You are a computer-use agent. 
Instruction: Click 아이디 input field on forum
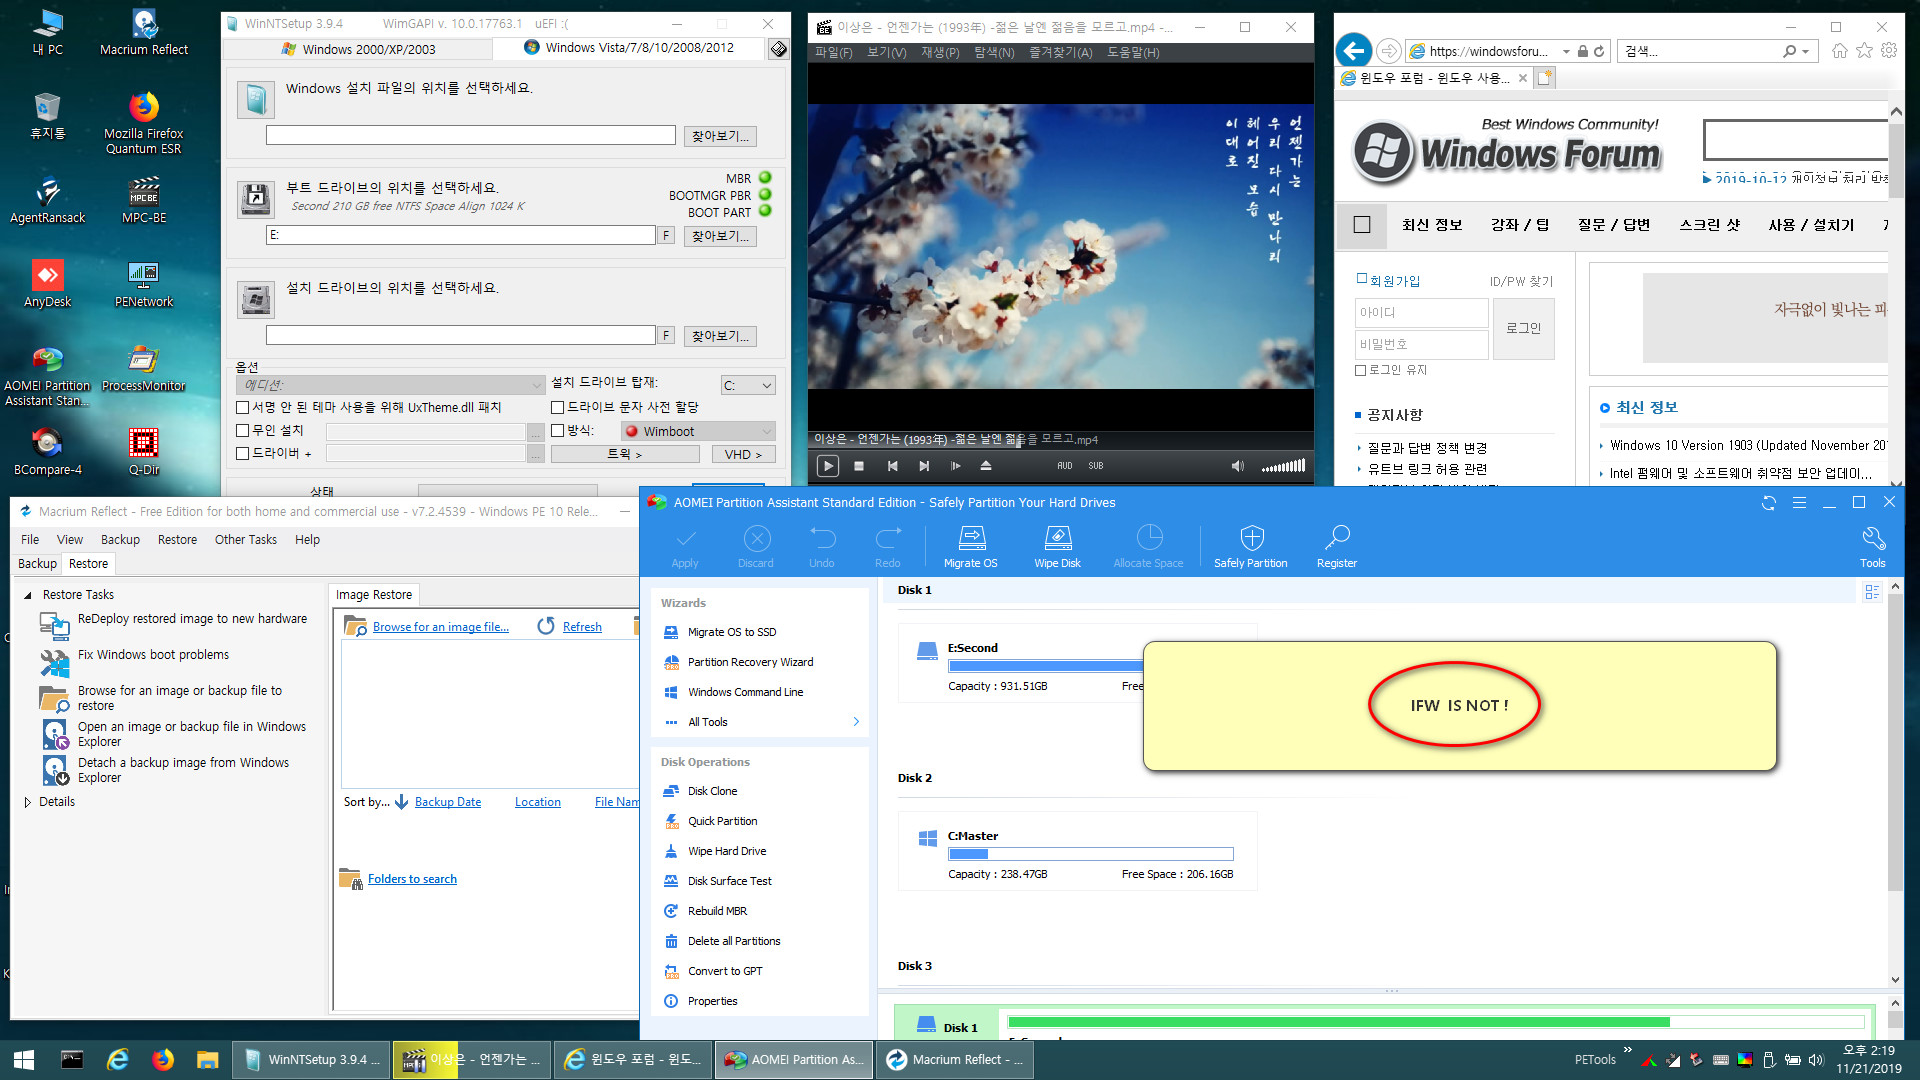click(x=1421, y=313)
